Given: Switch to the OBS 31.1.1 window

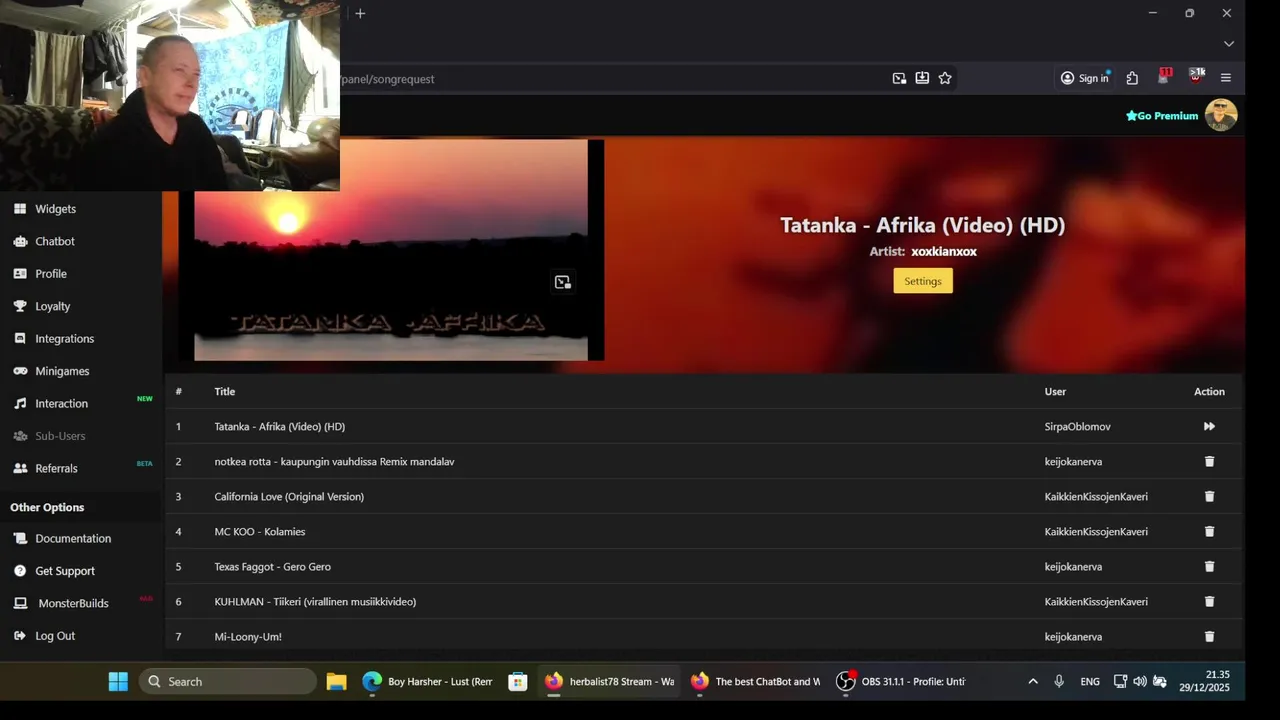Looking at the screenshot, I should point(902,681).
